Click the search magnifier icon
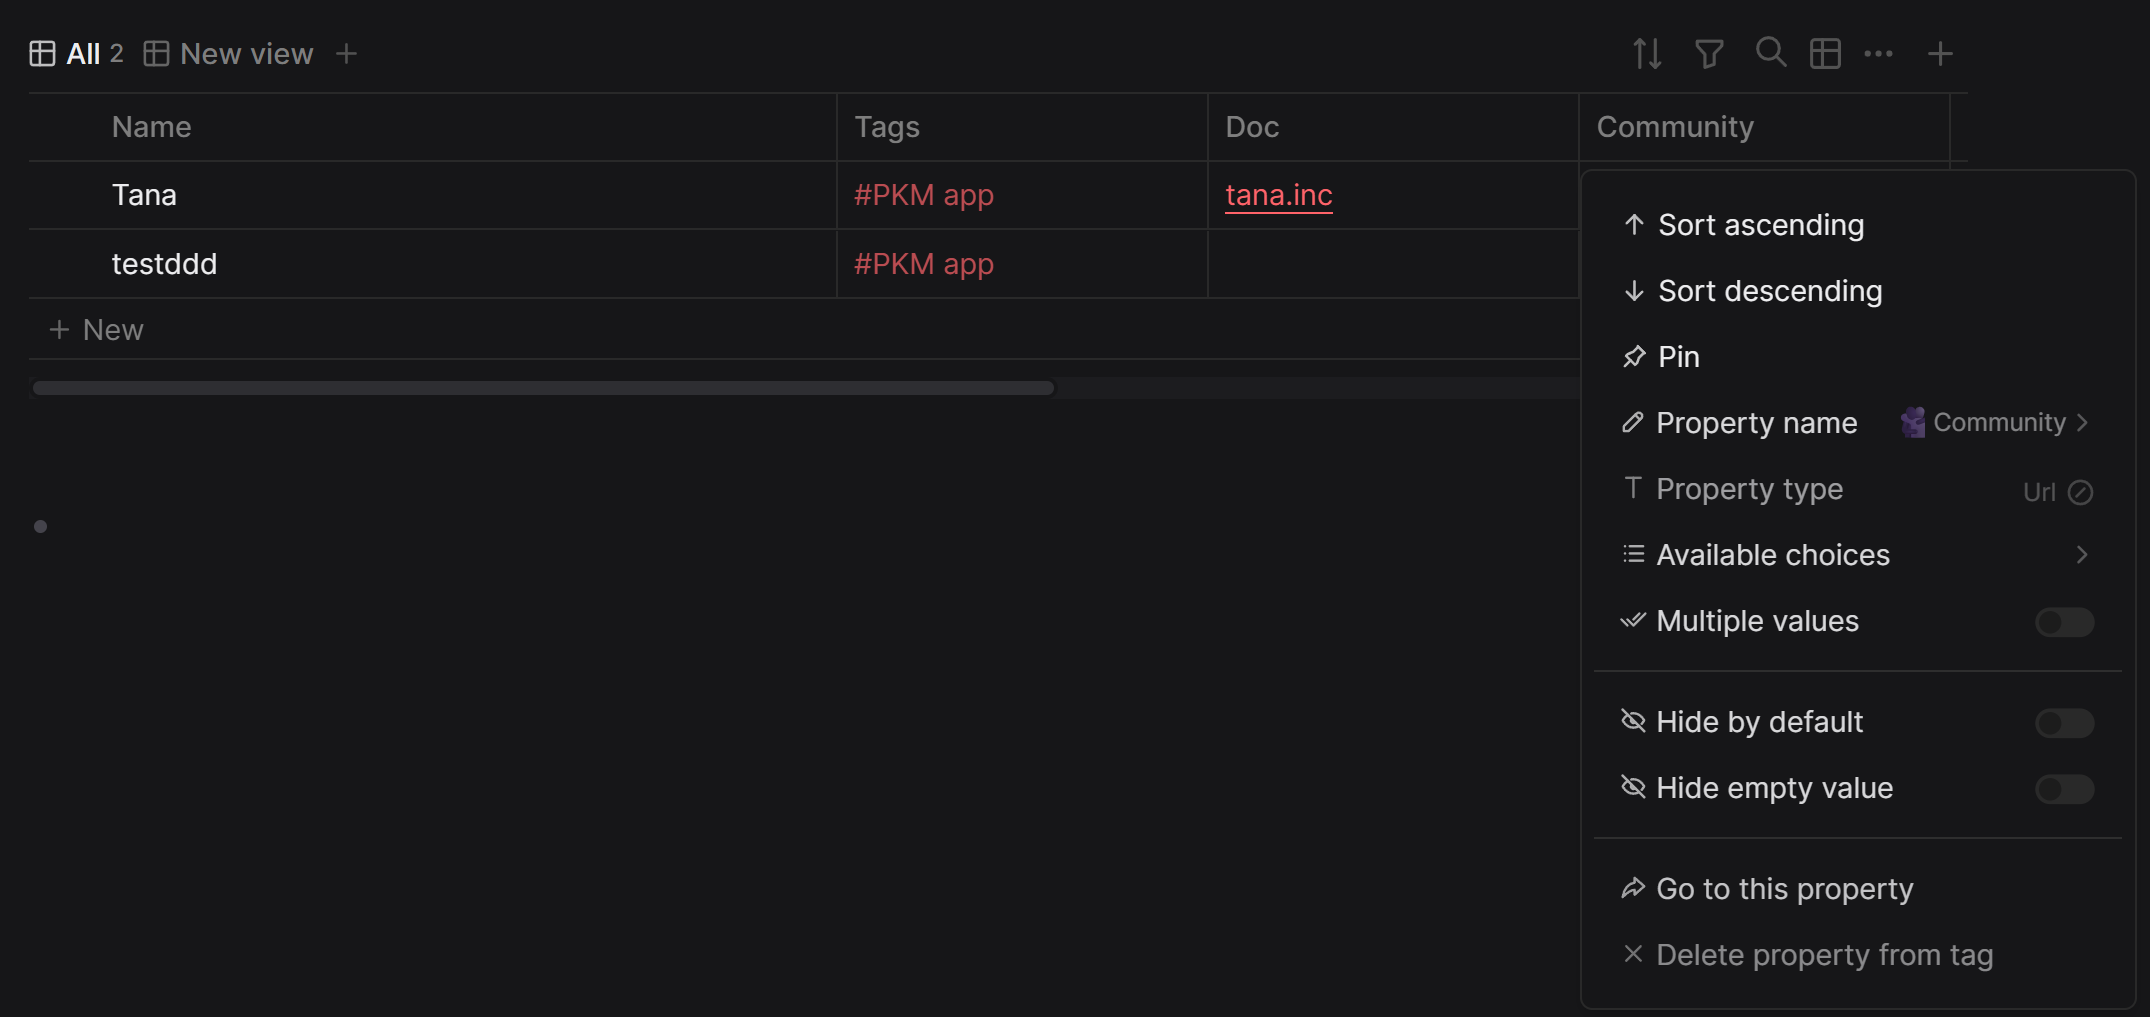2150x1017 pixels. click(1770, 52)
